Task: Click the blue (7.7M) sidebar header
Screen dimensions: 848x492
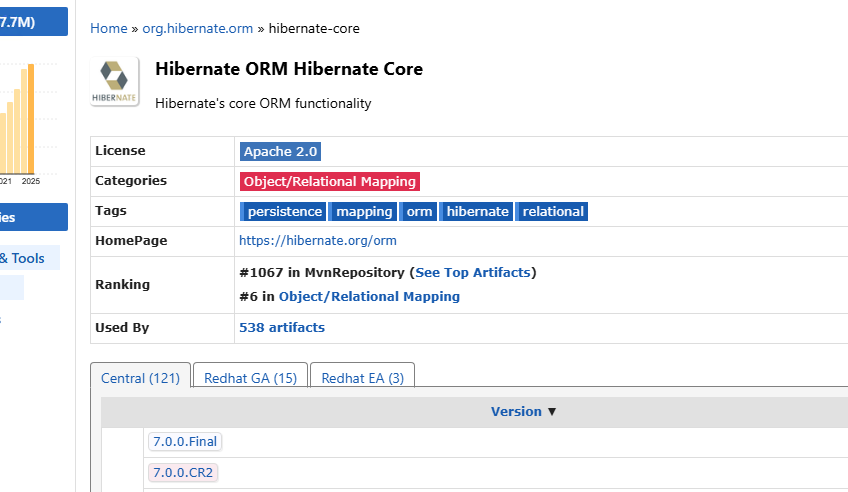Action: 32,22
